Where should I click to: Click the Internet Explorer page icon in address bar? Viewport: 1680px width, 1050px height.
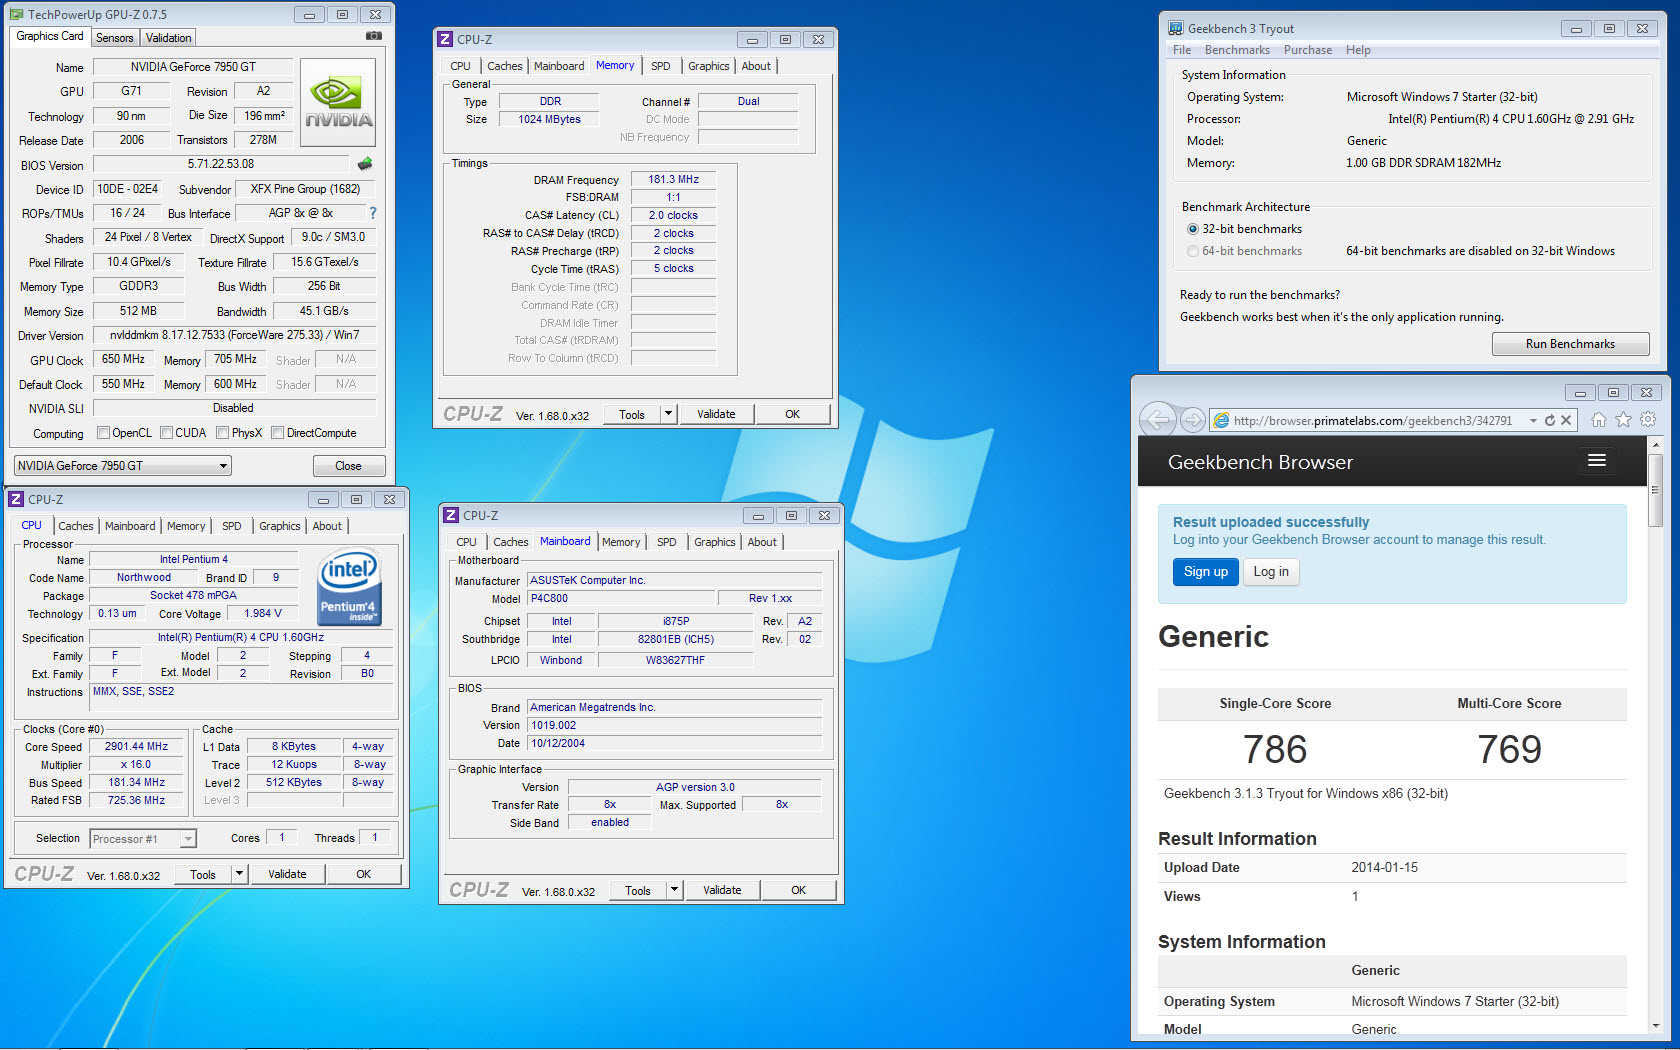tap(1221, 421)
